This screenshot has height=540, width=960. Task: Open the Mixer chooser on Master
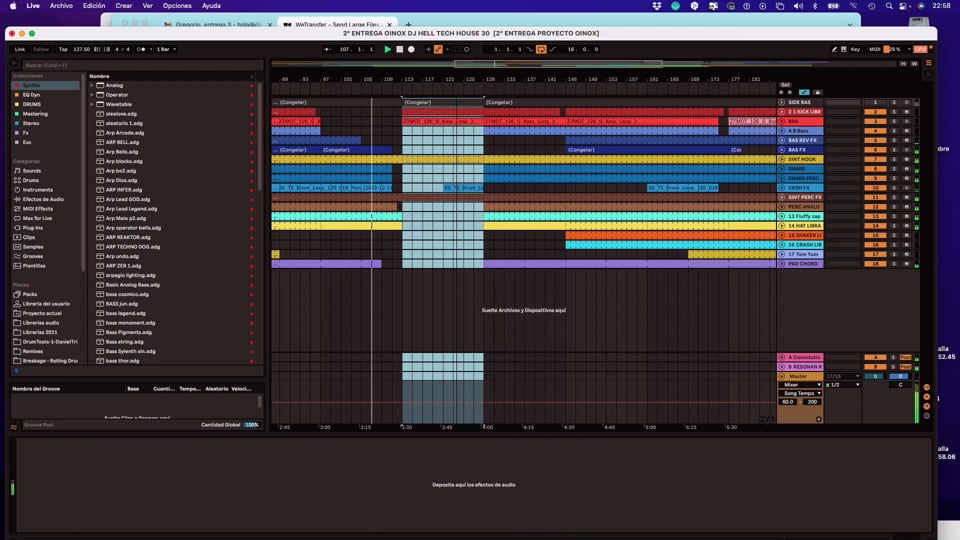800,385
